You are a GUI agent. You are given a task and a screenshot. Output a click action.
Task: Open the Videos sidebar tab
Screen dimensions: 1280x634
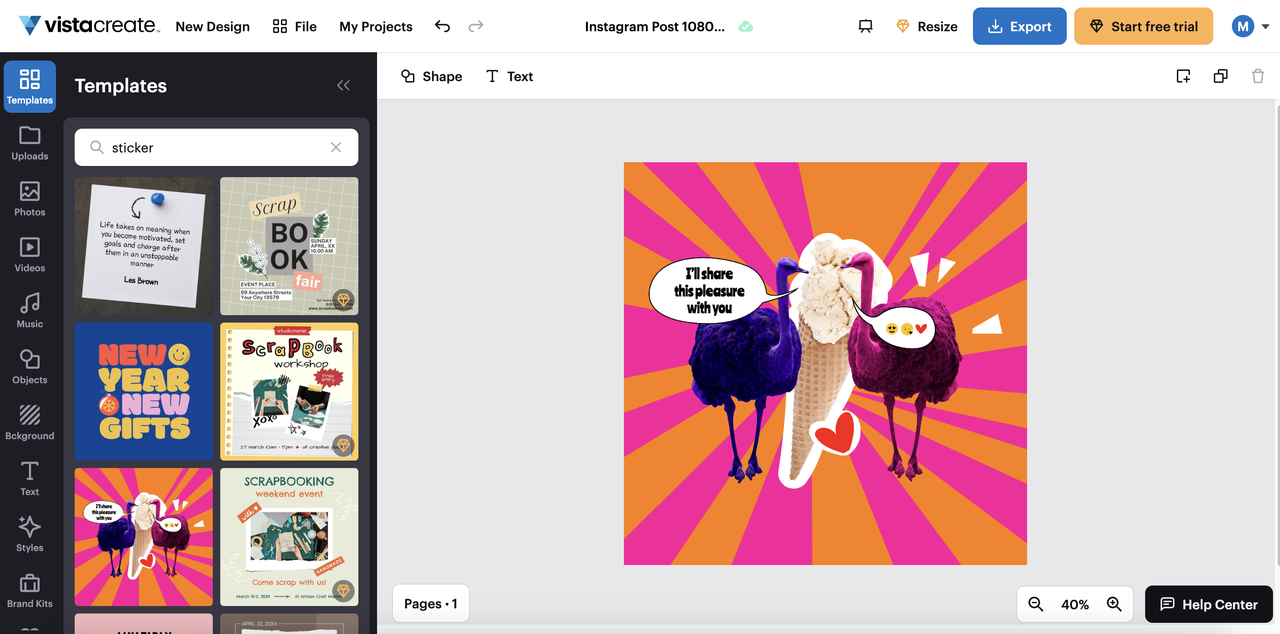click(30, 254)
